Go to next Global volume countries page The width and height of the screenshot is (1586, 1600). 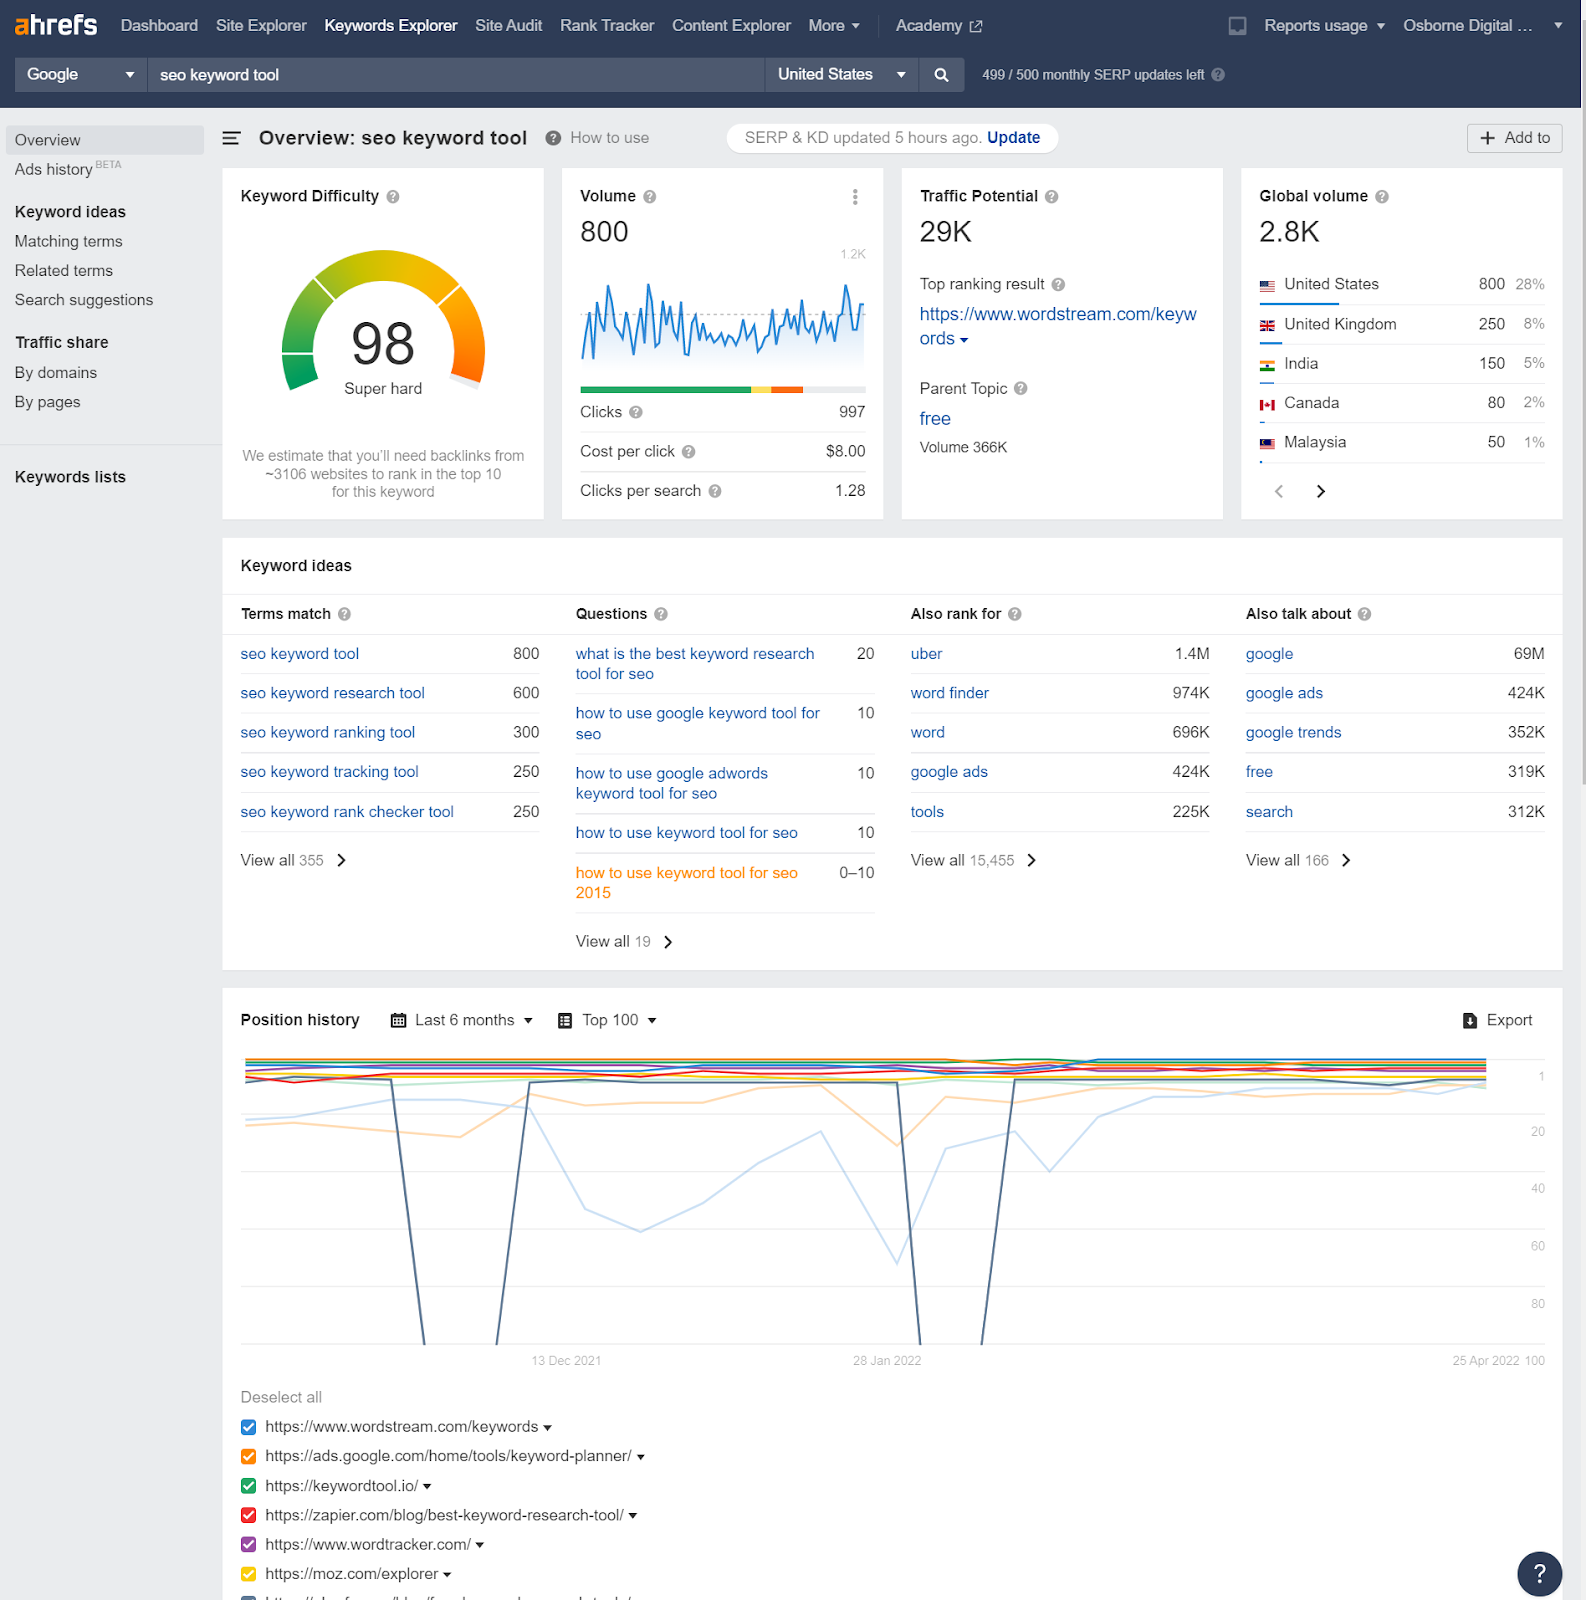1320,491
